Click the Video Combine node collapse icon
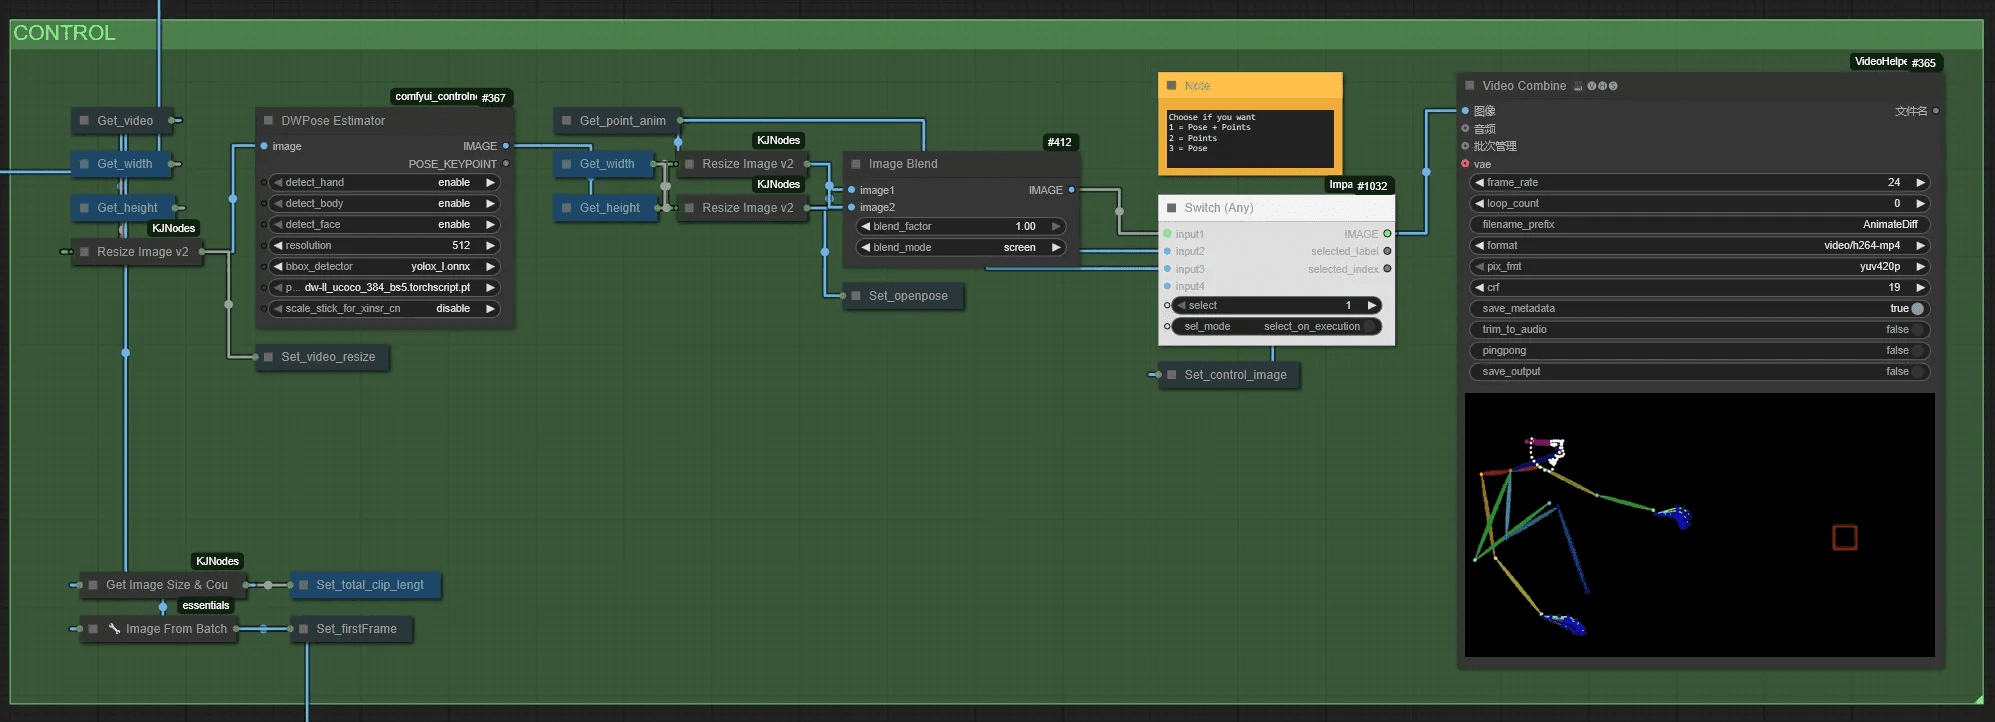Image resolution: width=1995 pixels, height=722 pixels. (x=1470, y=86)
